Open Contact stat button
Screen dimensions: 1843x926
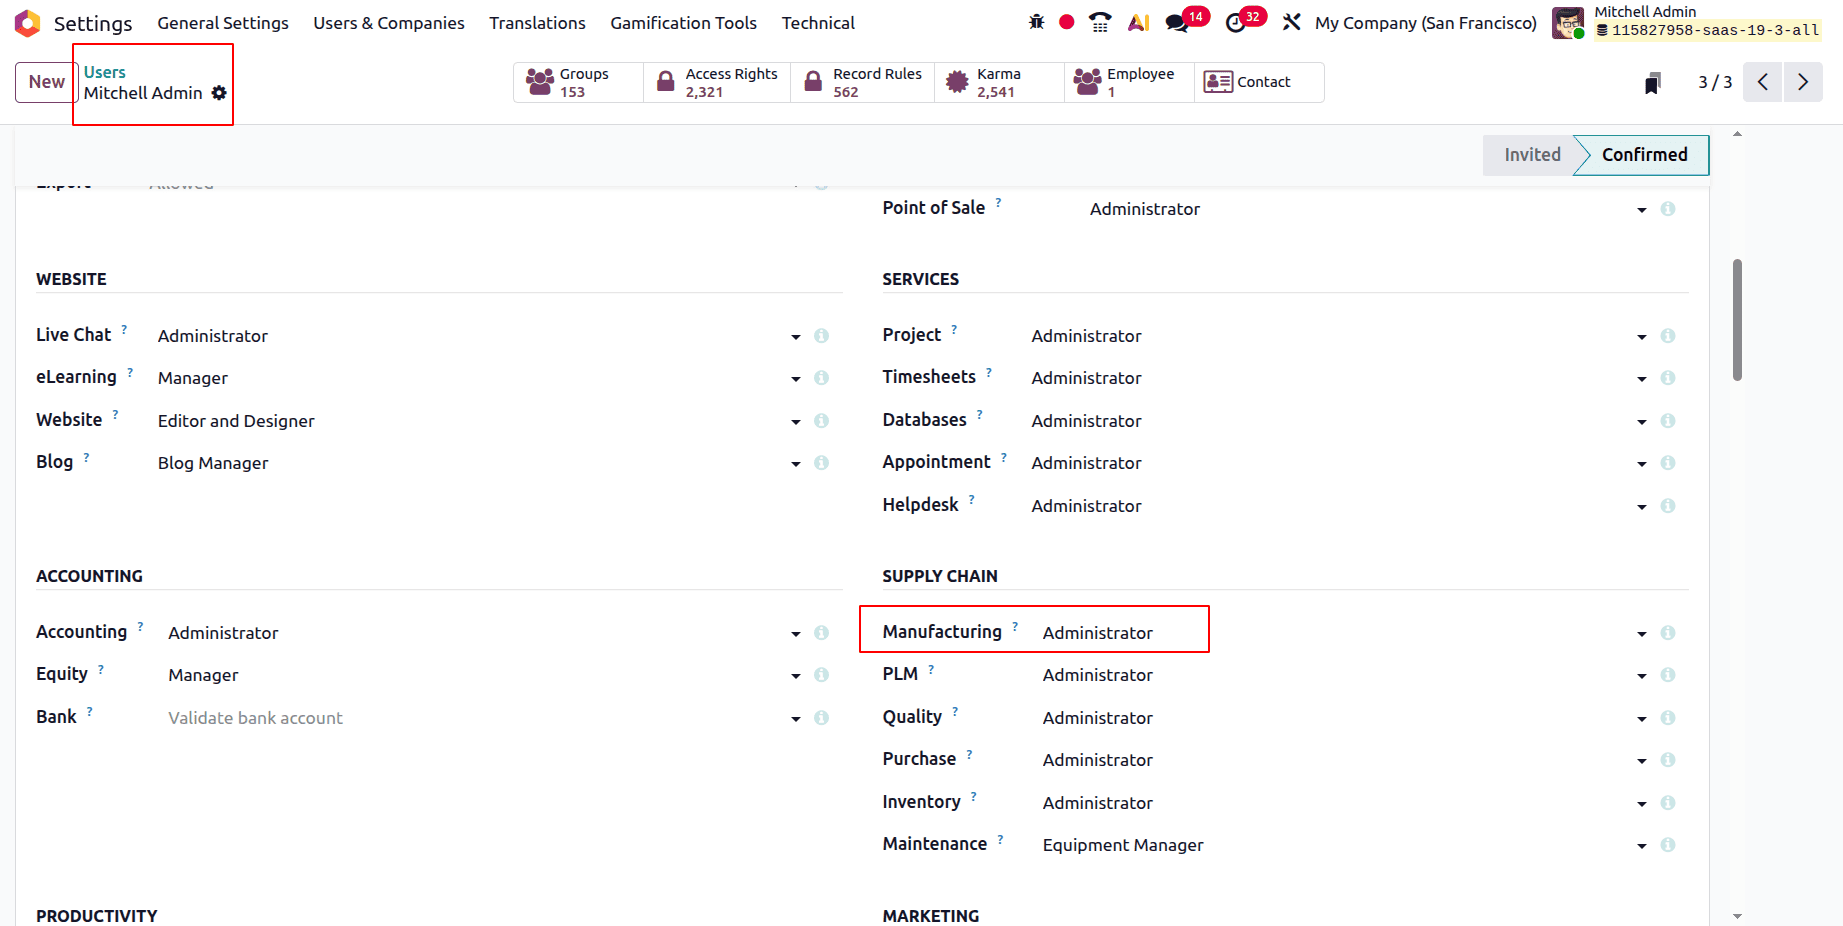point(1259,82)
